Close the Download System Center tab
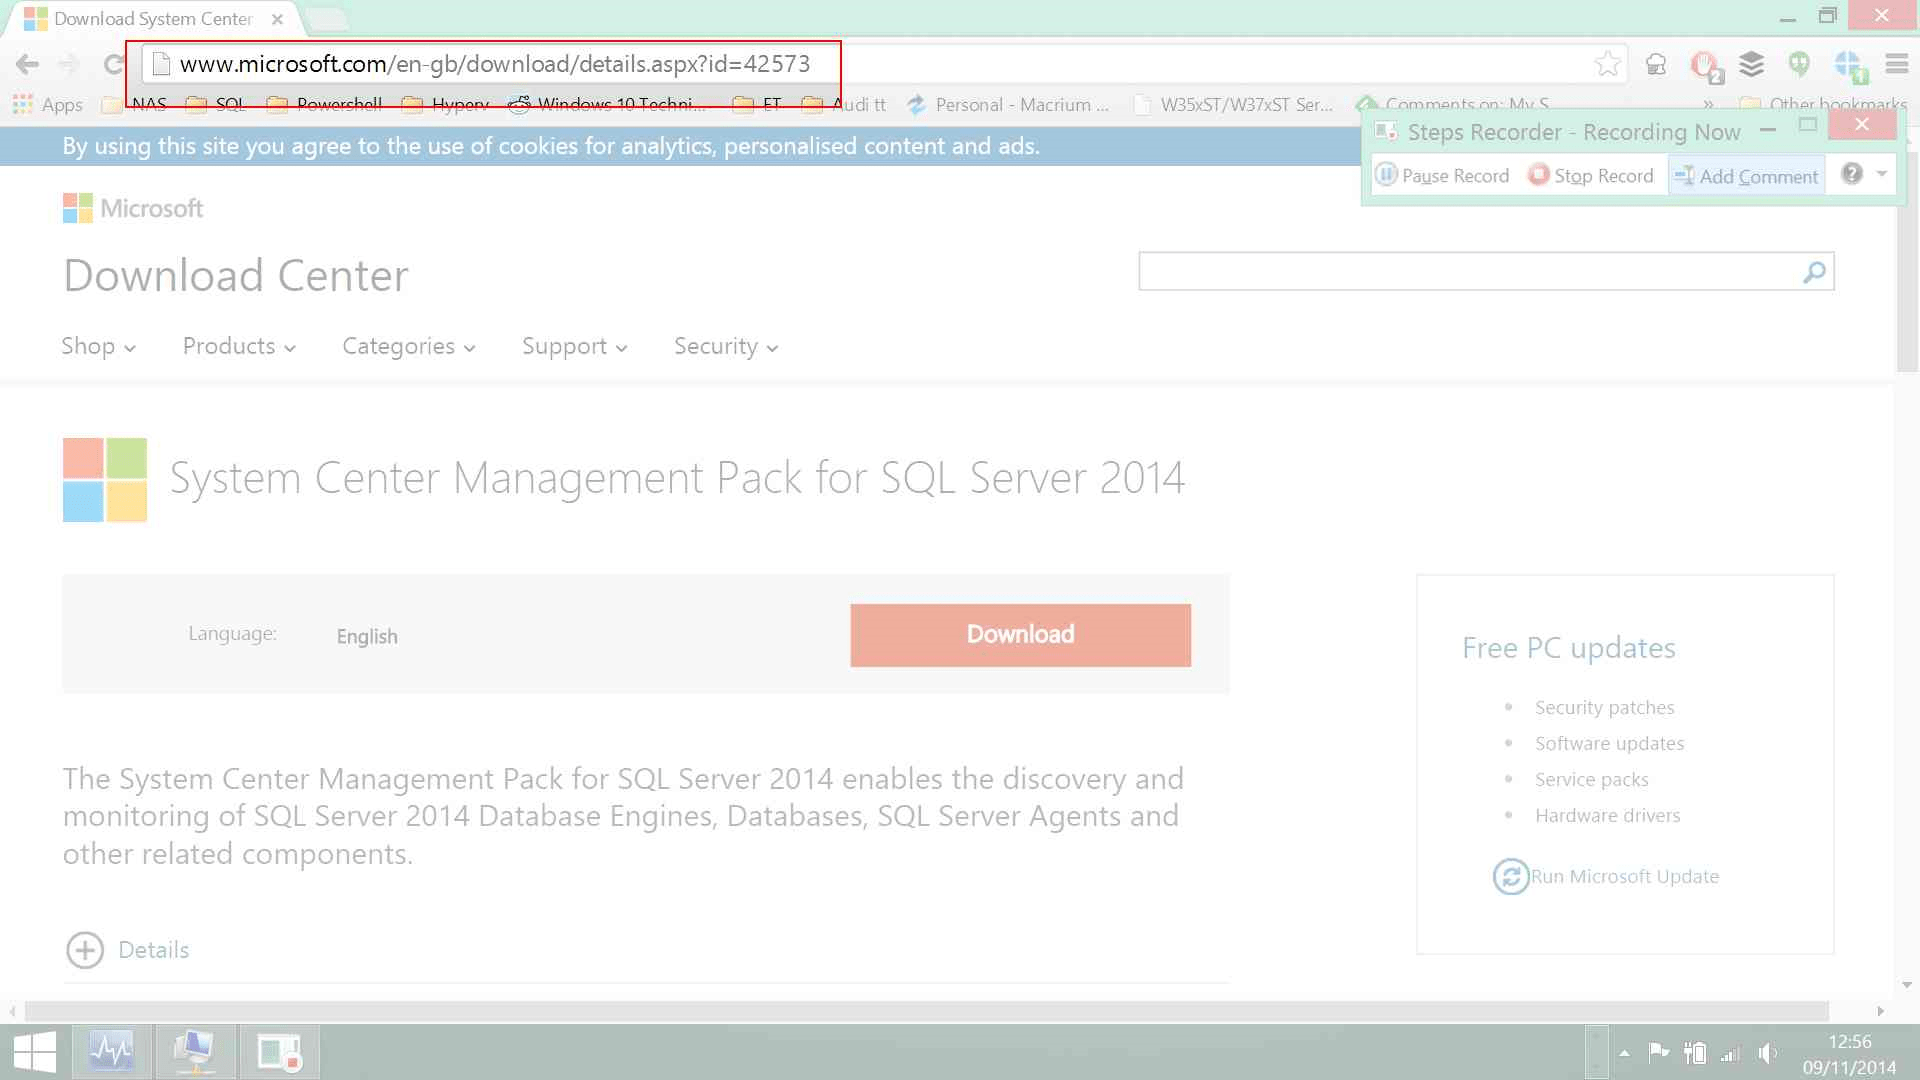Screen dimensions: 1920x1080 (x=277, y=19)
